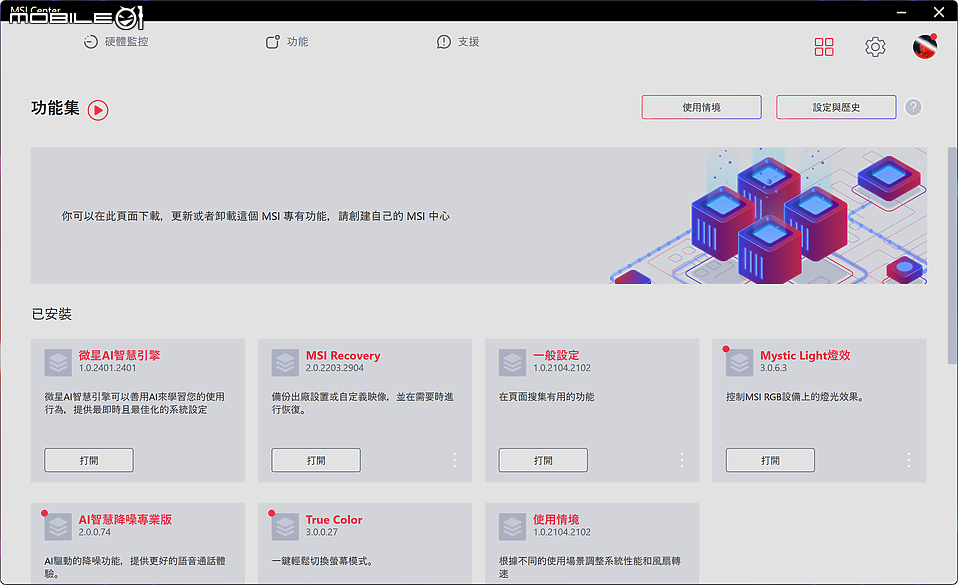Open the 硬體監控 tab
Viewport: 958px width, 585px height.
116,42
